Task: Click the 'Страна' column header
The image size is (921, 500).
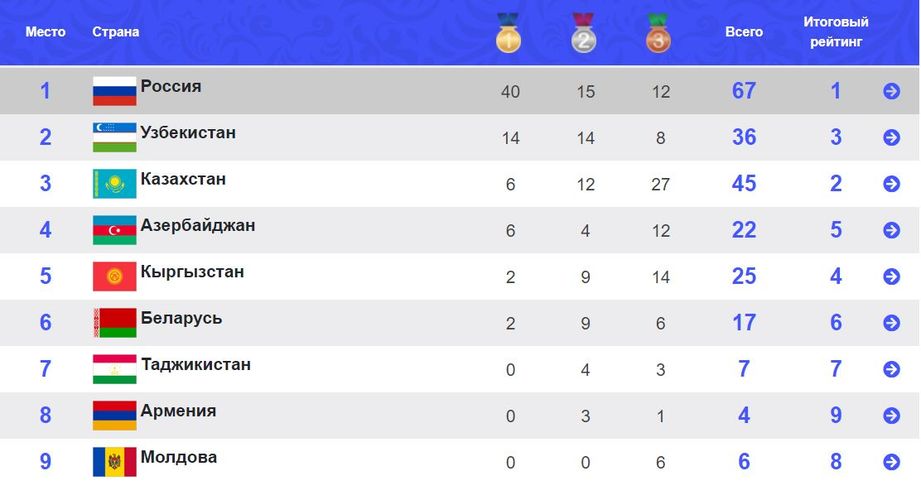Action: 116,32
